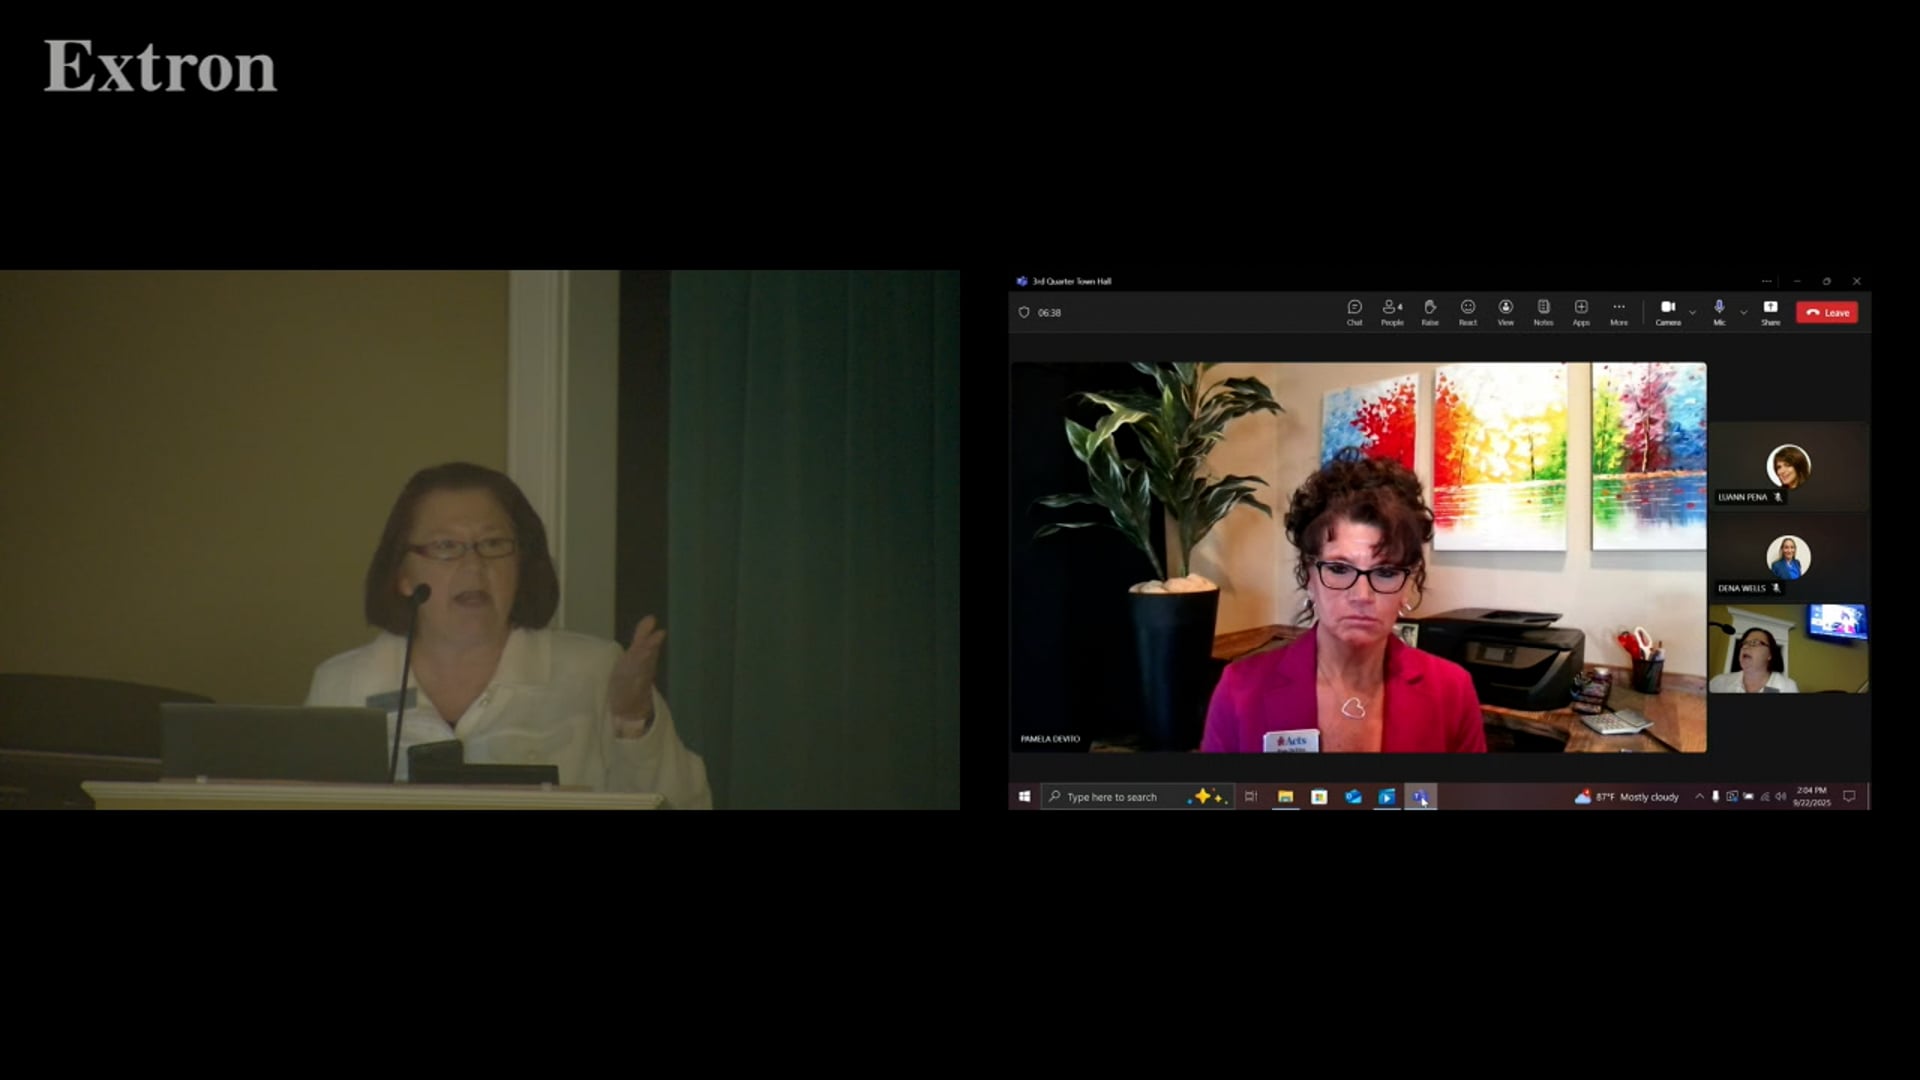Click the Apps add icon
Screen dimensions: 1920x1080
(1581, 312)
